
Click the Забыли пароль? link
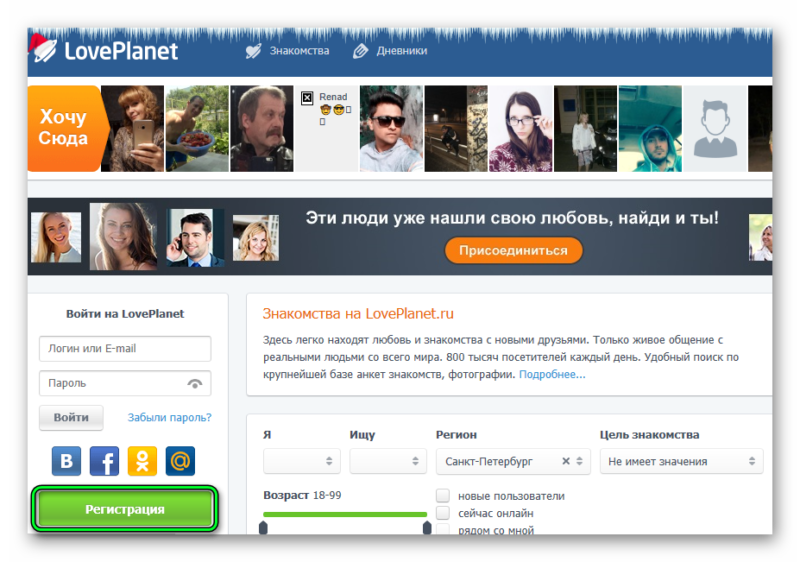tap(169, 418)
